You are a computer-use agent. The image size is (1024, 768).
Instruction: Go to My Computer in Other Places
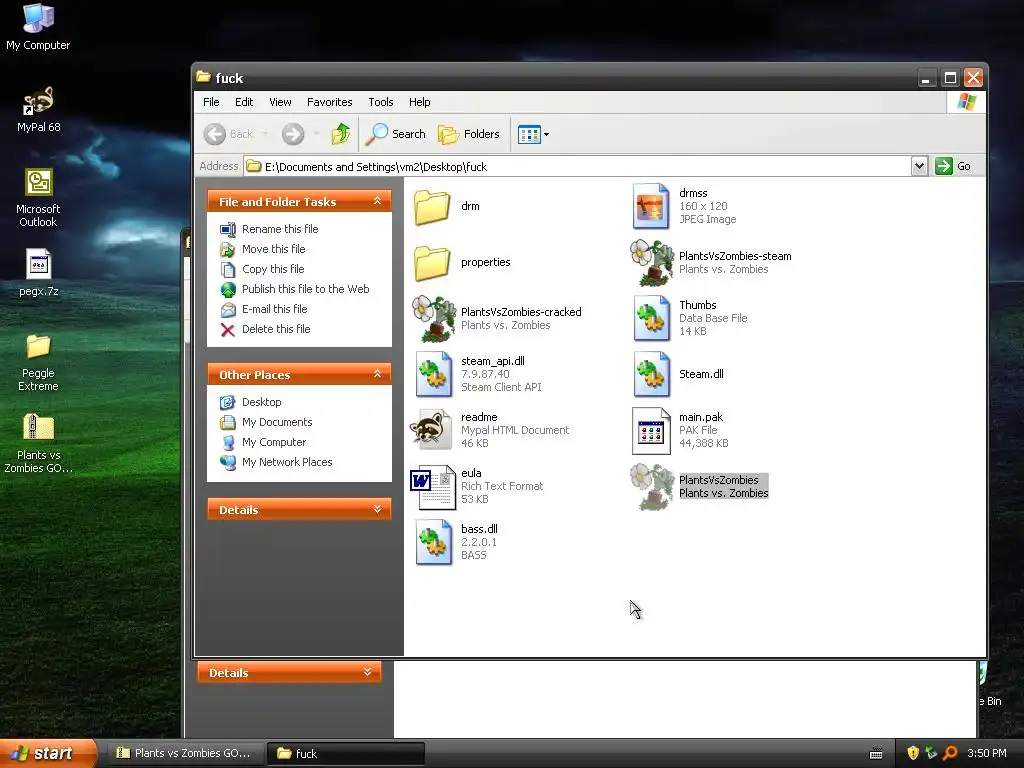(x=274, y=442)
